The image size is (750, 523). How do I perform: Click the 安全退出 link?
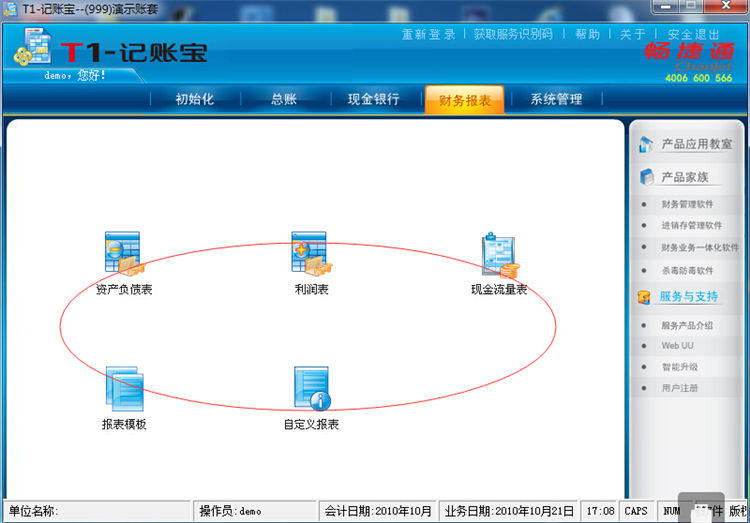tap(694, 34)
